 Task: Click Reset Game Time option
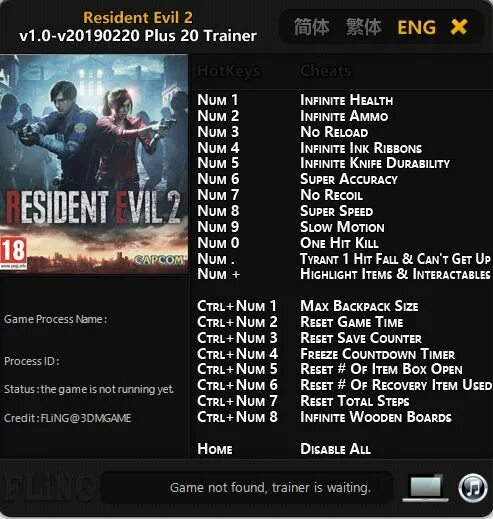[352, 322]
